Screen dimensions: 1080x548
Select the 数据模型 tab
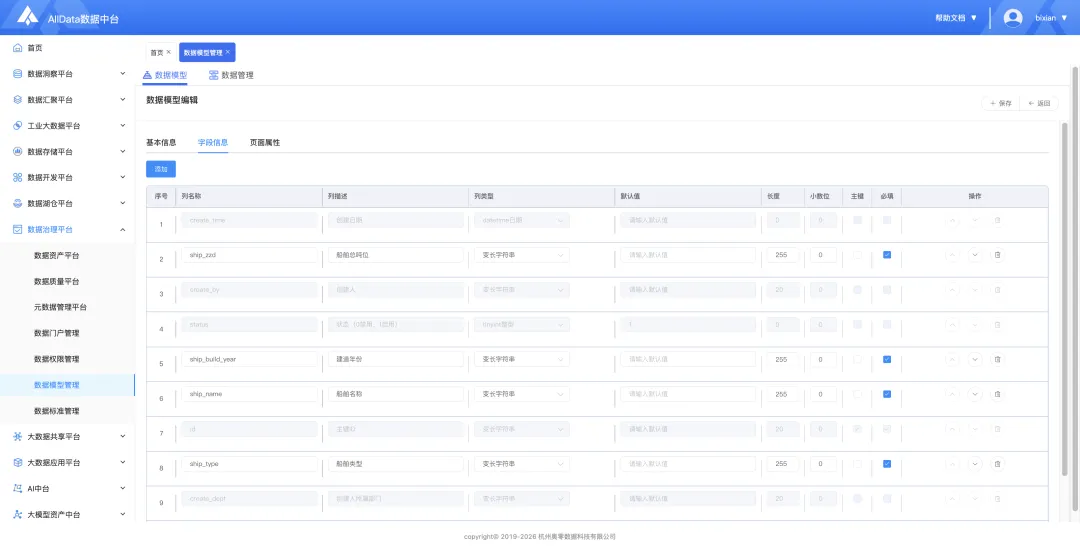coord(165,75)
